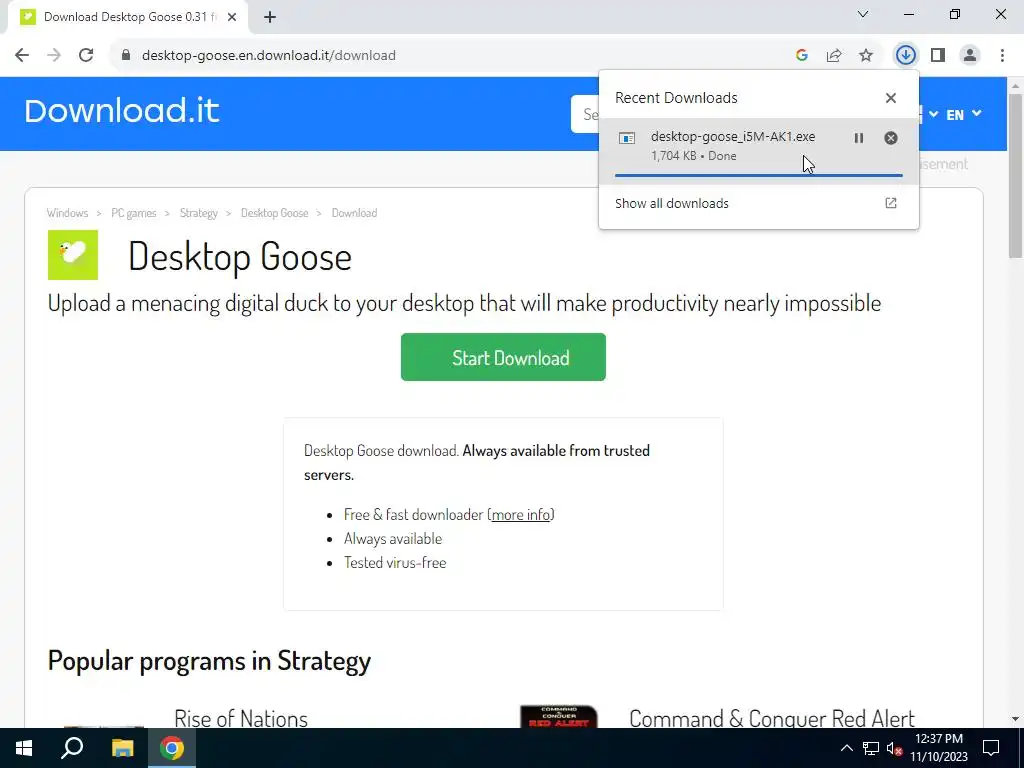Screen dimensions: 1024x768
Task: Click the downloads toolbar icon
Action: click(905, 56)
